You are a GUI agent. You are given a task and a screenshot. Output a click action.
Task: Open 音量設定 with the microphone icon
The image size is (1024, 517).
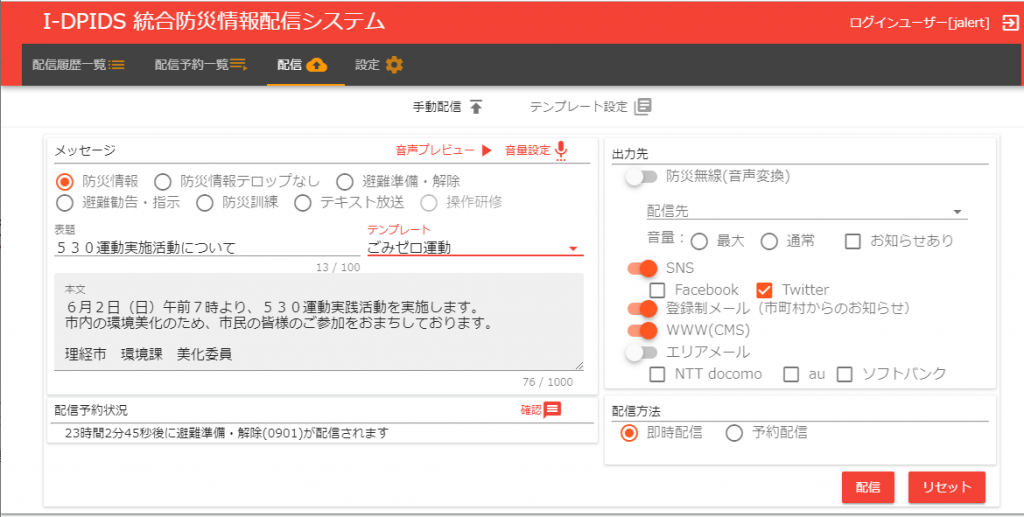(x=561, y=151)
